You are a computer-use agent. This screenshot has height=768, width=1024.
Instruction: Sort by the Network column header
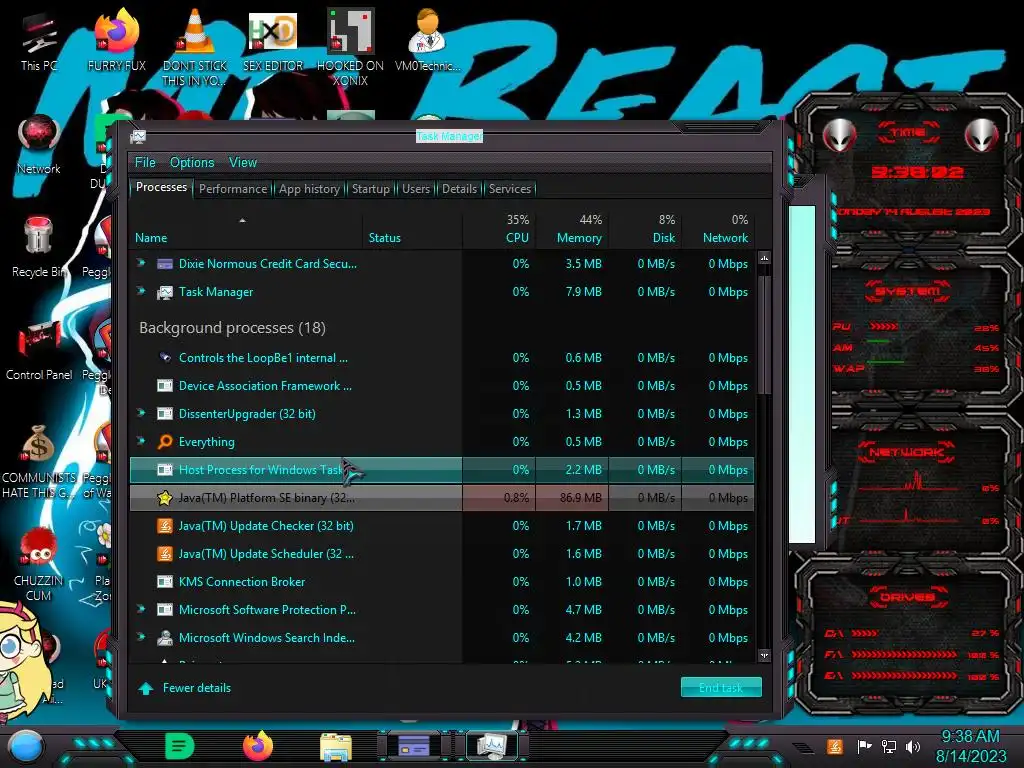[718, 230]
